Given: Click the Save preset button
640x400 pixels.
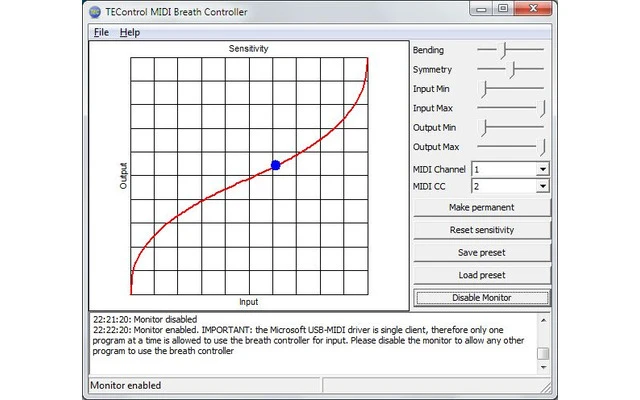Looking at the screenshot, I should pos(482,253).
